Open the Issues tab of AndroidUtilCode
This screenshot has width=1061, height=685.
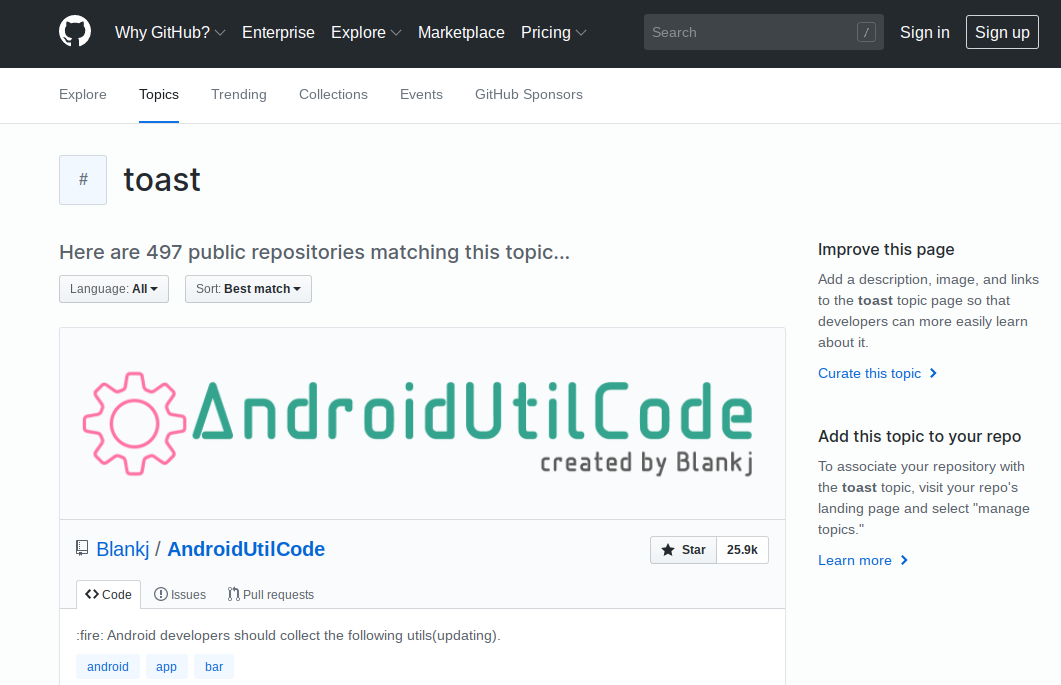click(x=180, y=594)
